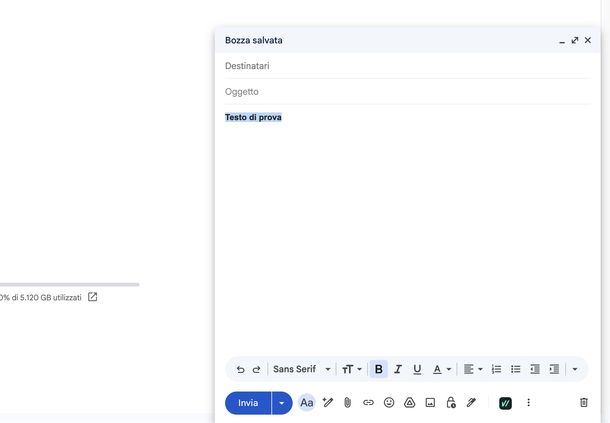Image resolution: width=610 pixels, height=423 pixels.
Task: Open more options three-dot menu
Action: [528, 403]
